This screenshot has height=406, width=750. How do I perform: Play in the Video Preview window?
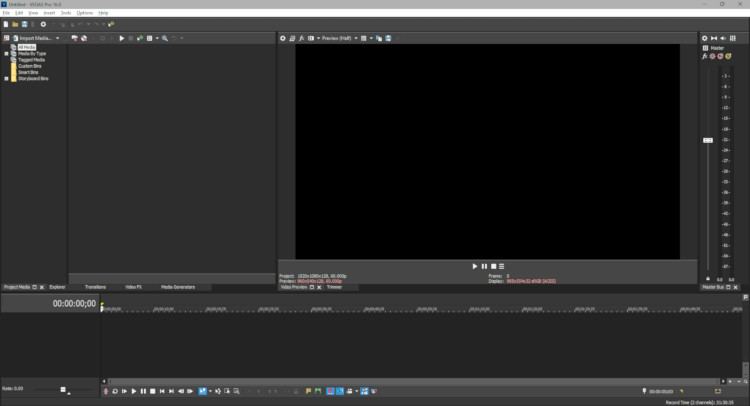[475, 266]
